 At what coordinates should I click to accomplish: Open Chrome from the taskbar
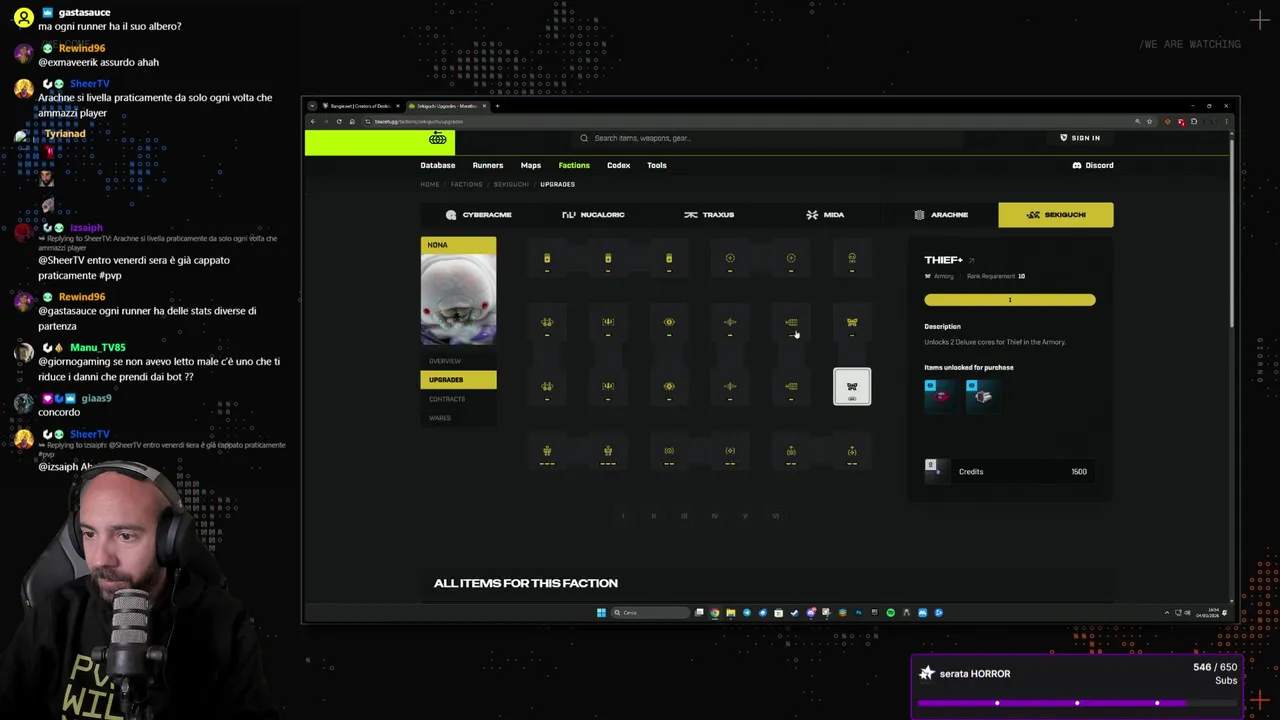[715, 612]
